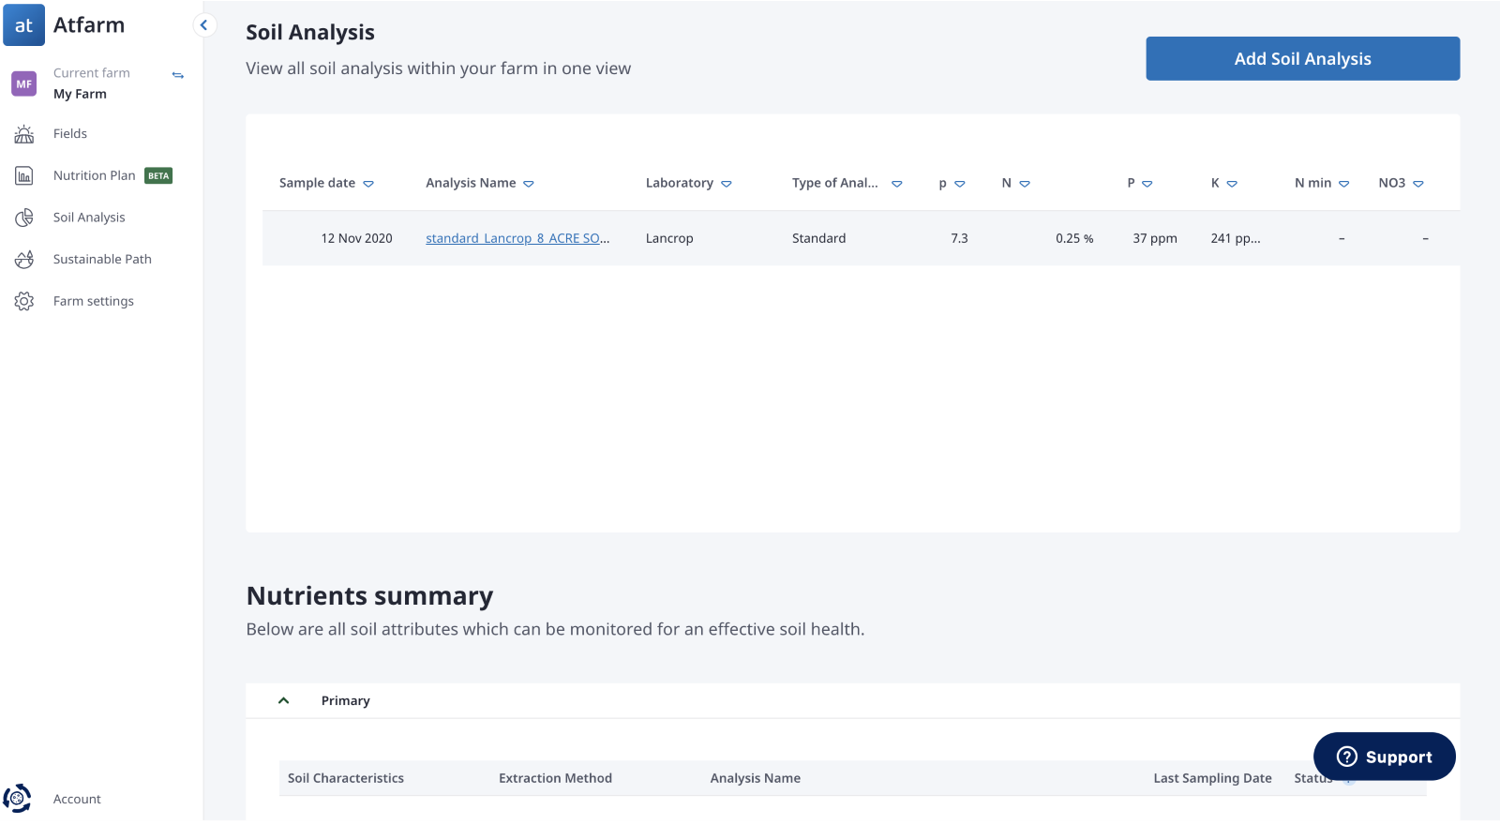Sort by N column arrow
Viewport: 1500px width, 821px height.
tap(1024, 184)
